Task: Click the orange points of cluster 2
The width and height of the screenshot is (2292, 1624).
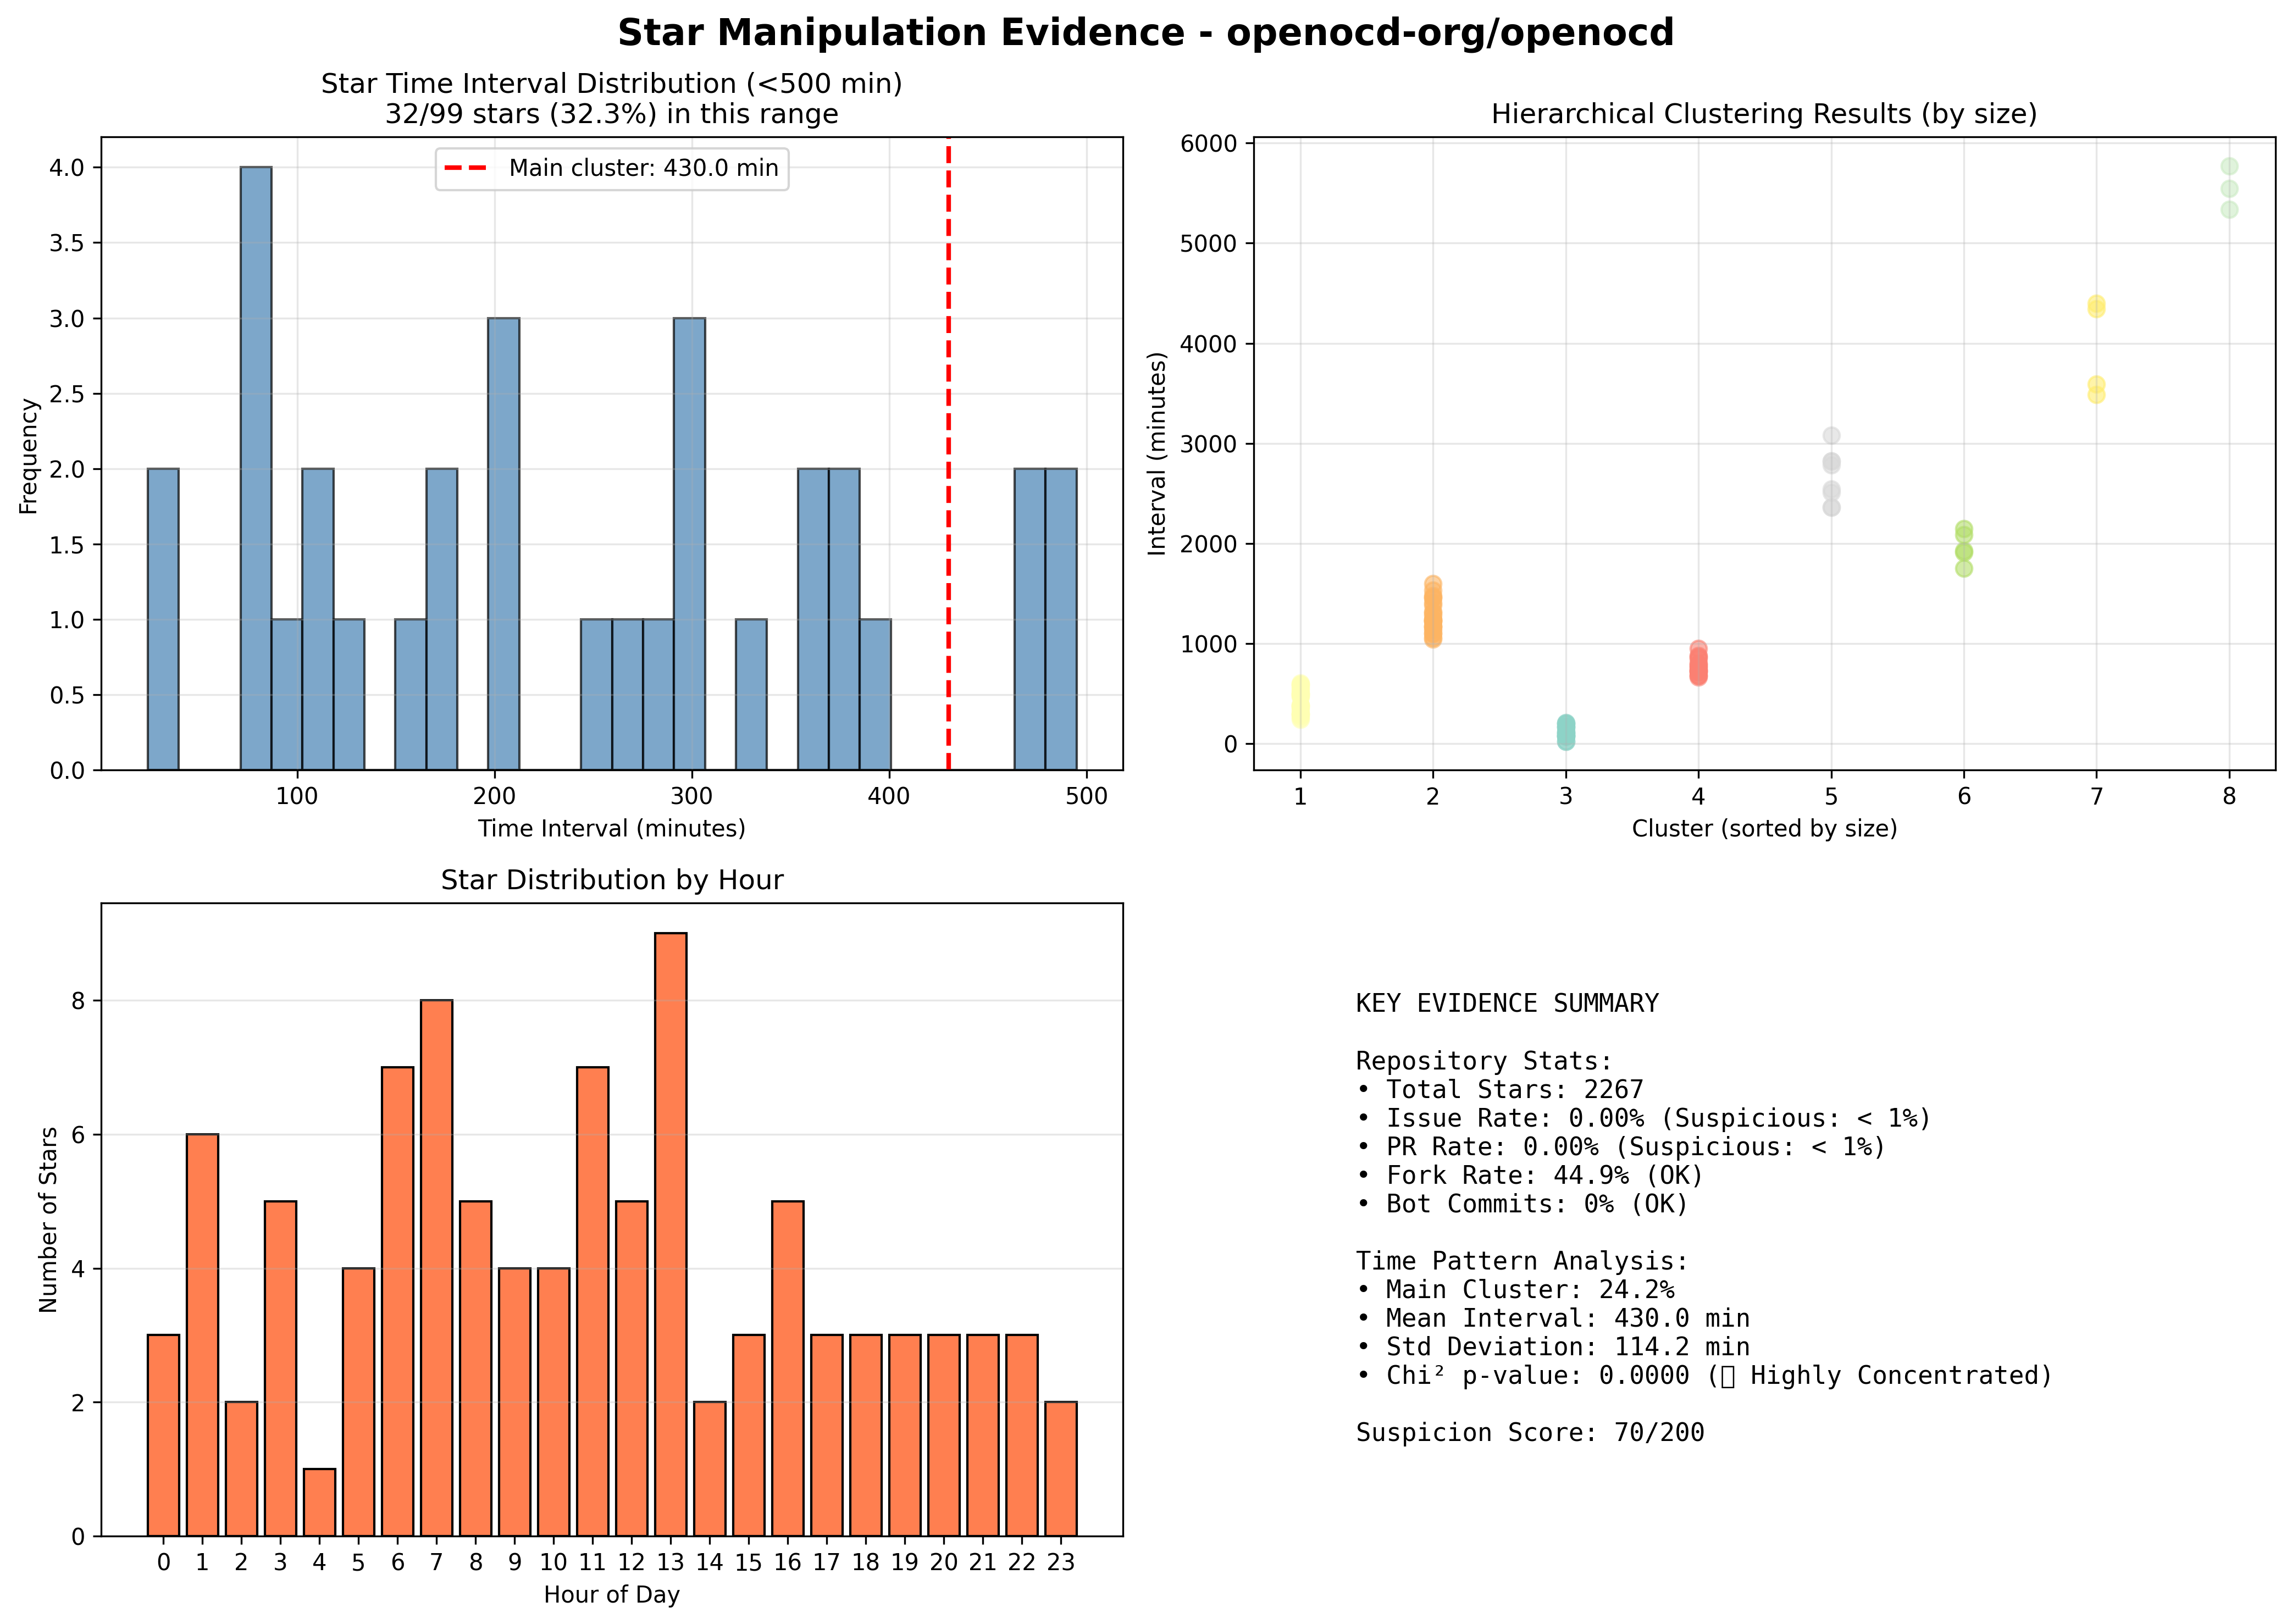Action: [x=1433, y=612]
